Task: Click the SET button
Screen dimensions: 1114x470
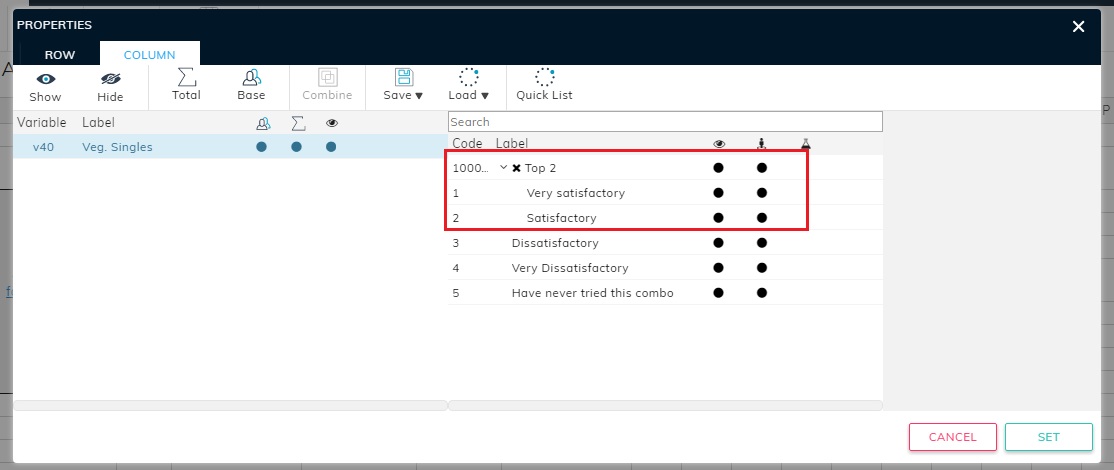Action: pos(1049,437)
